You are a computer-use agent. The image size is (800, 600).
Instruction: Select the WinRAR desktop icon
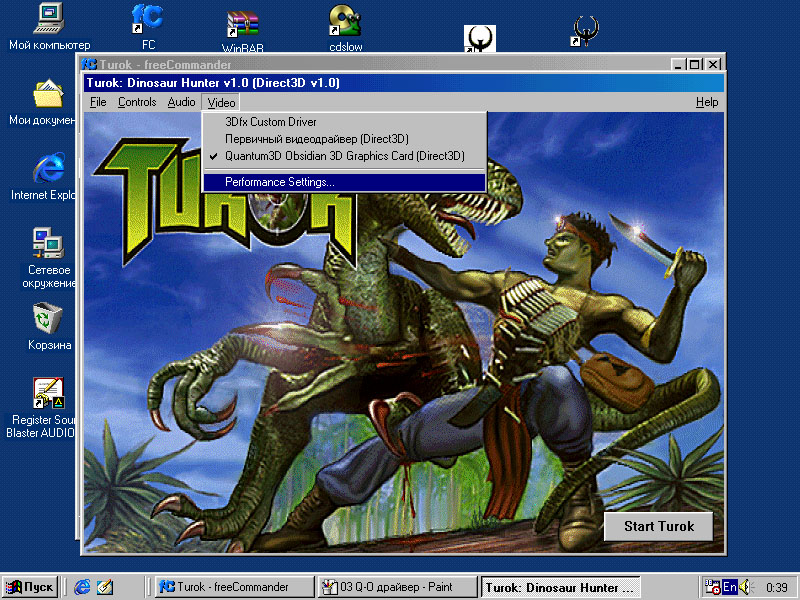pos(243,31)
